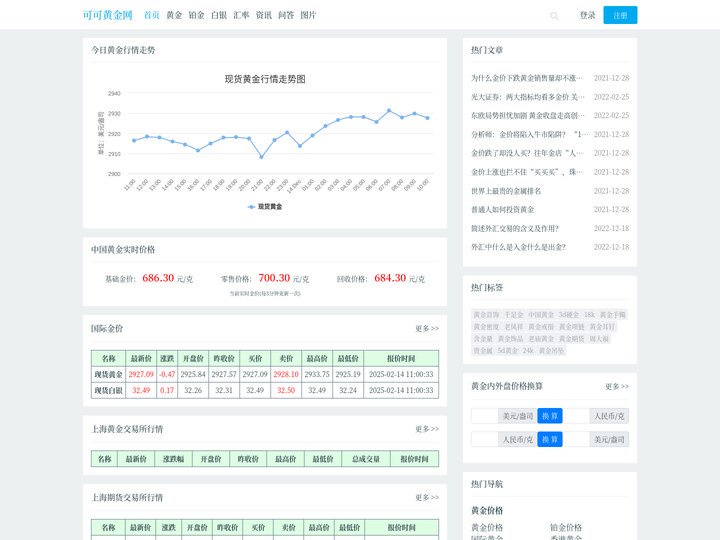Open article 金价上涨也拦不住“买买买”
This screenshot has height=540, width=720.
click(527, 172)
